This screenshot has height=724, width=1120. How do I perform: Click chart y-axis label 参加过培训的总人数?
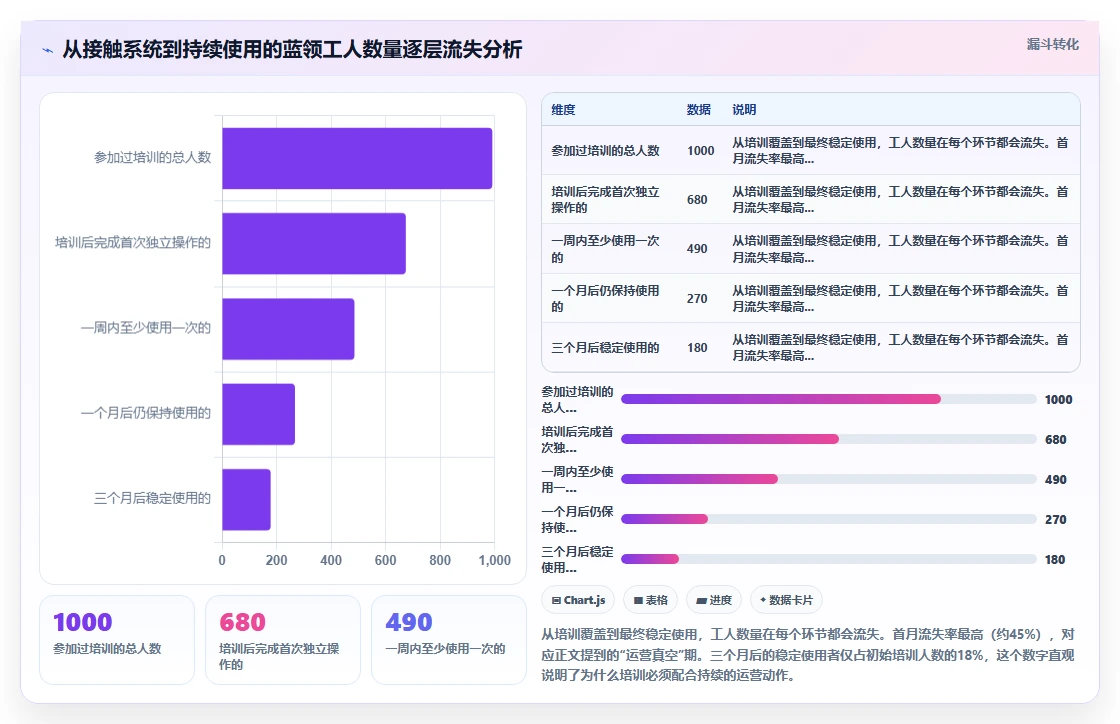tap(153, 157)
